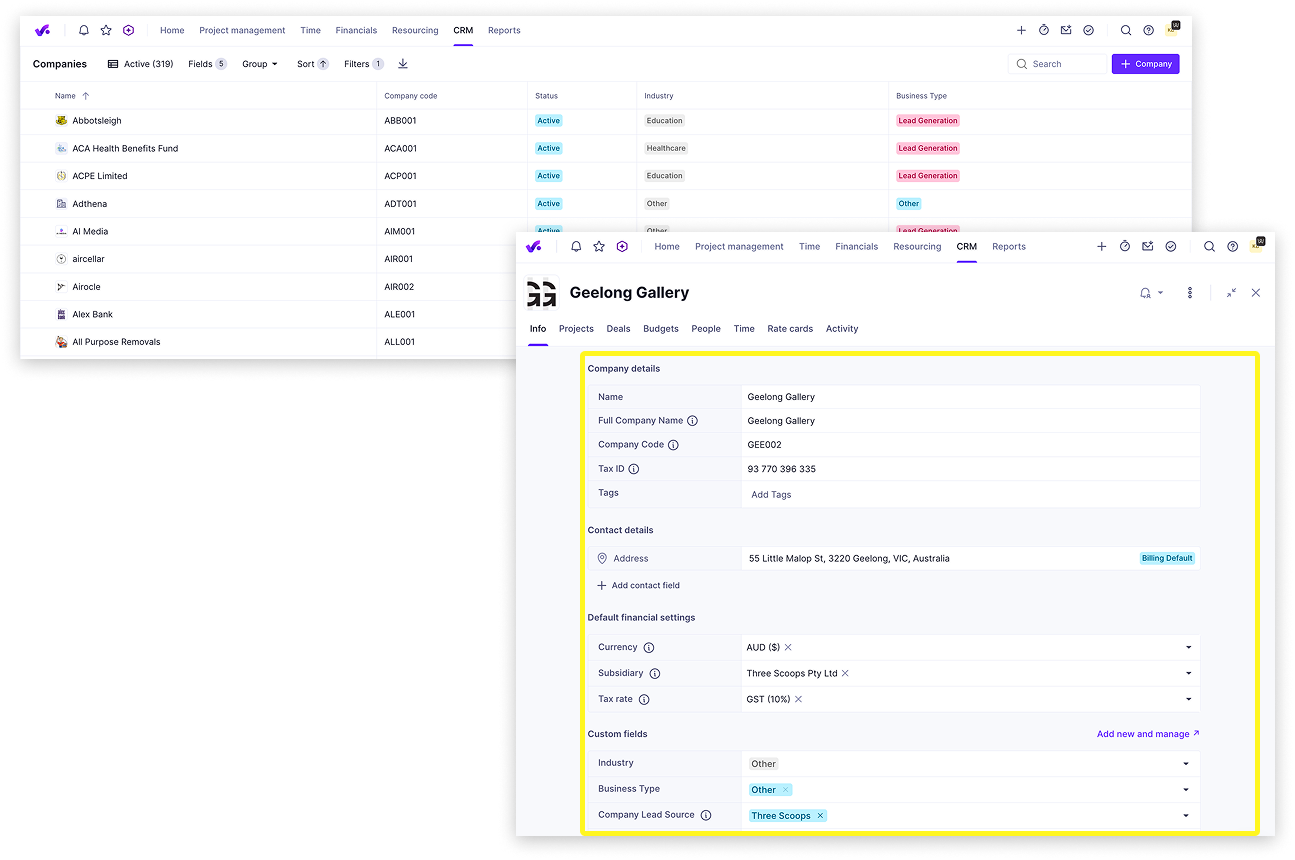Open search magnifier in Geelong Gallery window

click(1209, 246)
